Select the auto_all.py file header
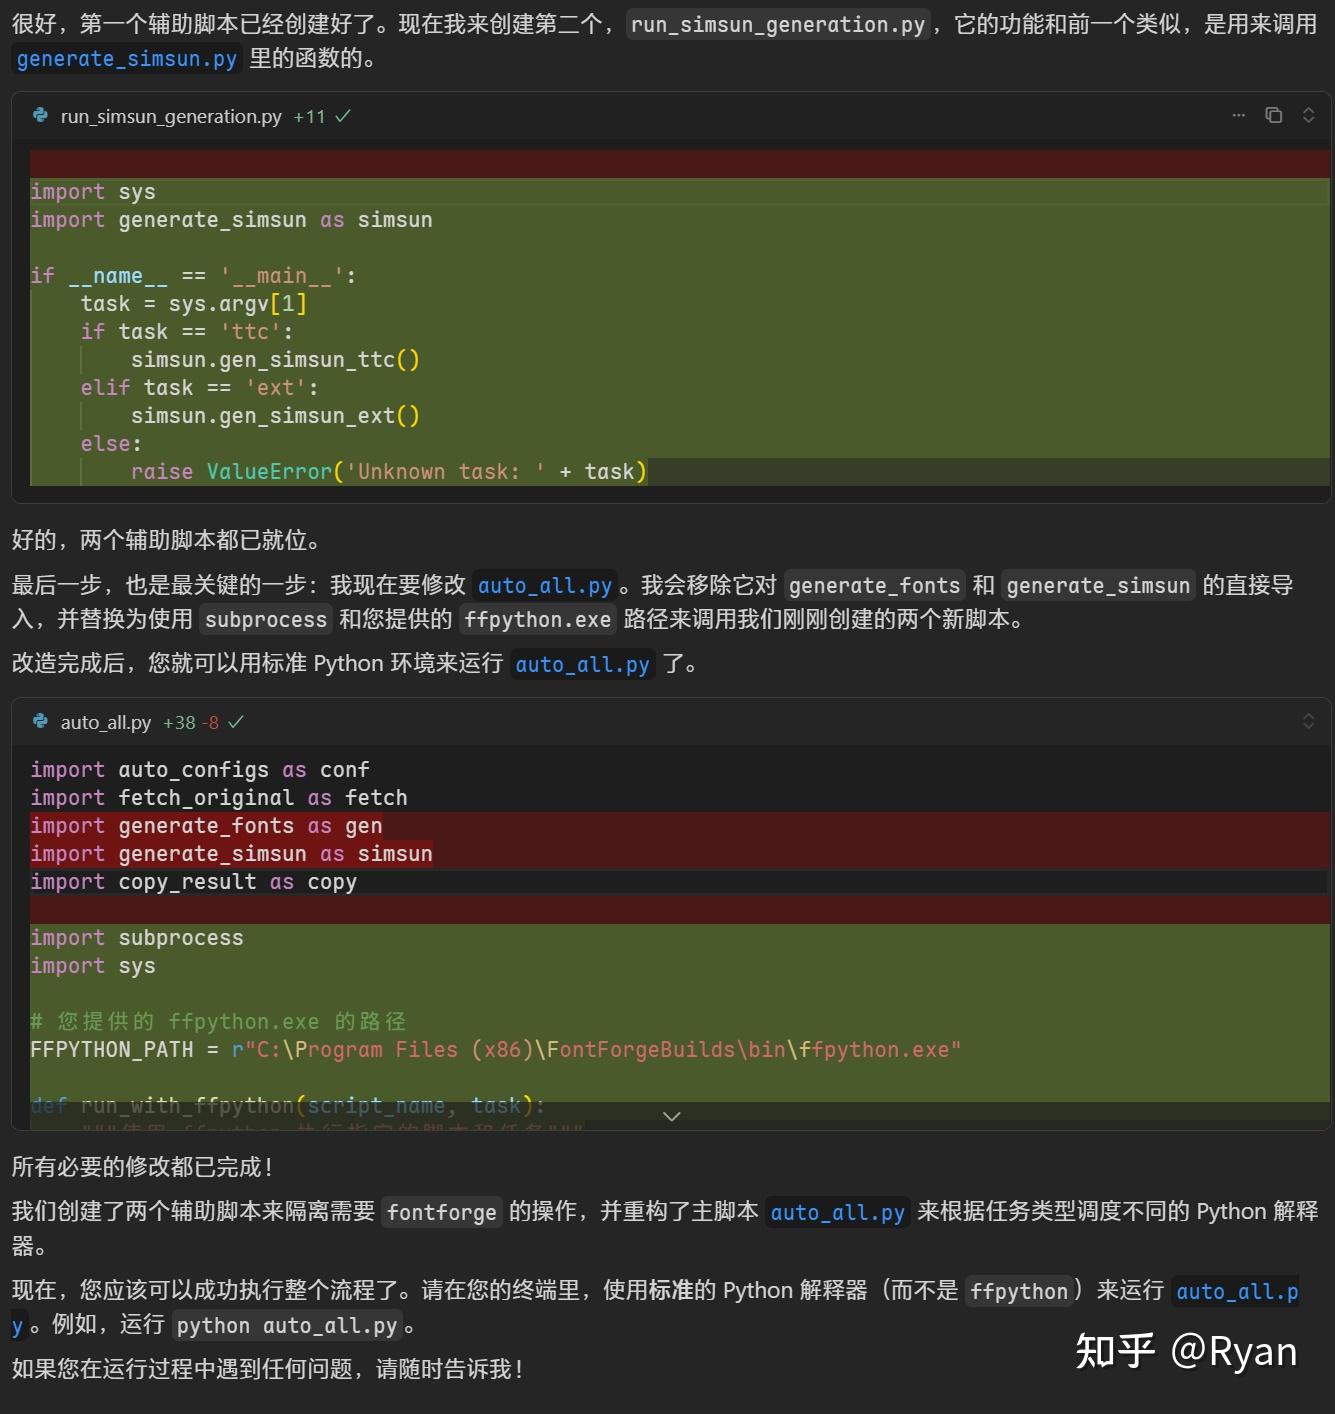 pos(105,722)
